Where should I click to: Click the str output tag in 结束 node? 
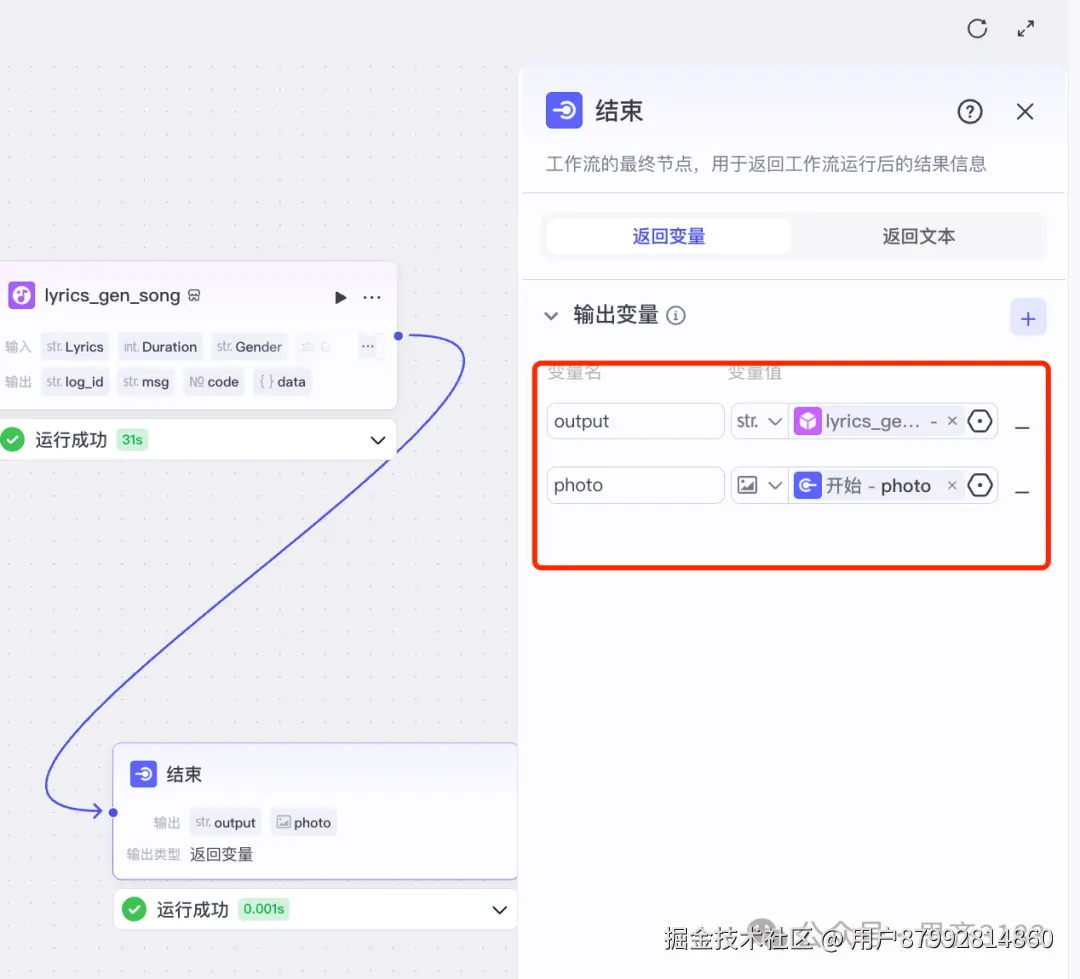[x=225, y=823]
